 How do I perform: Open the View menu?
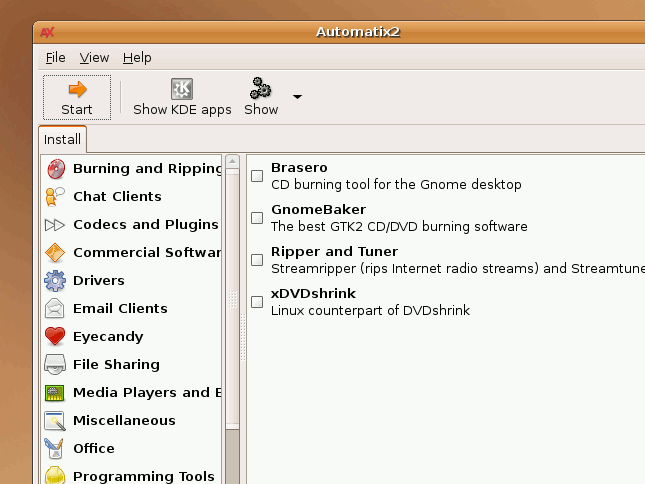pos(94,58)
